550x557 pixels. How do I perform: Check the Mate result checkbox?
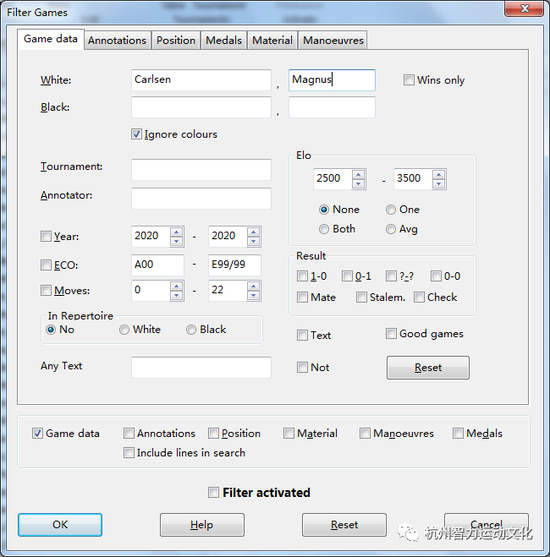(302, 297)
